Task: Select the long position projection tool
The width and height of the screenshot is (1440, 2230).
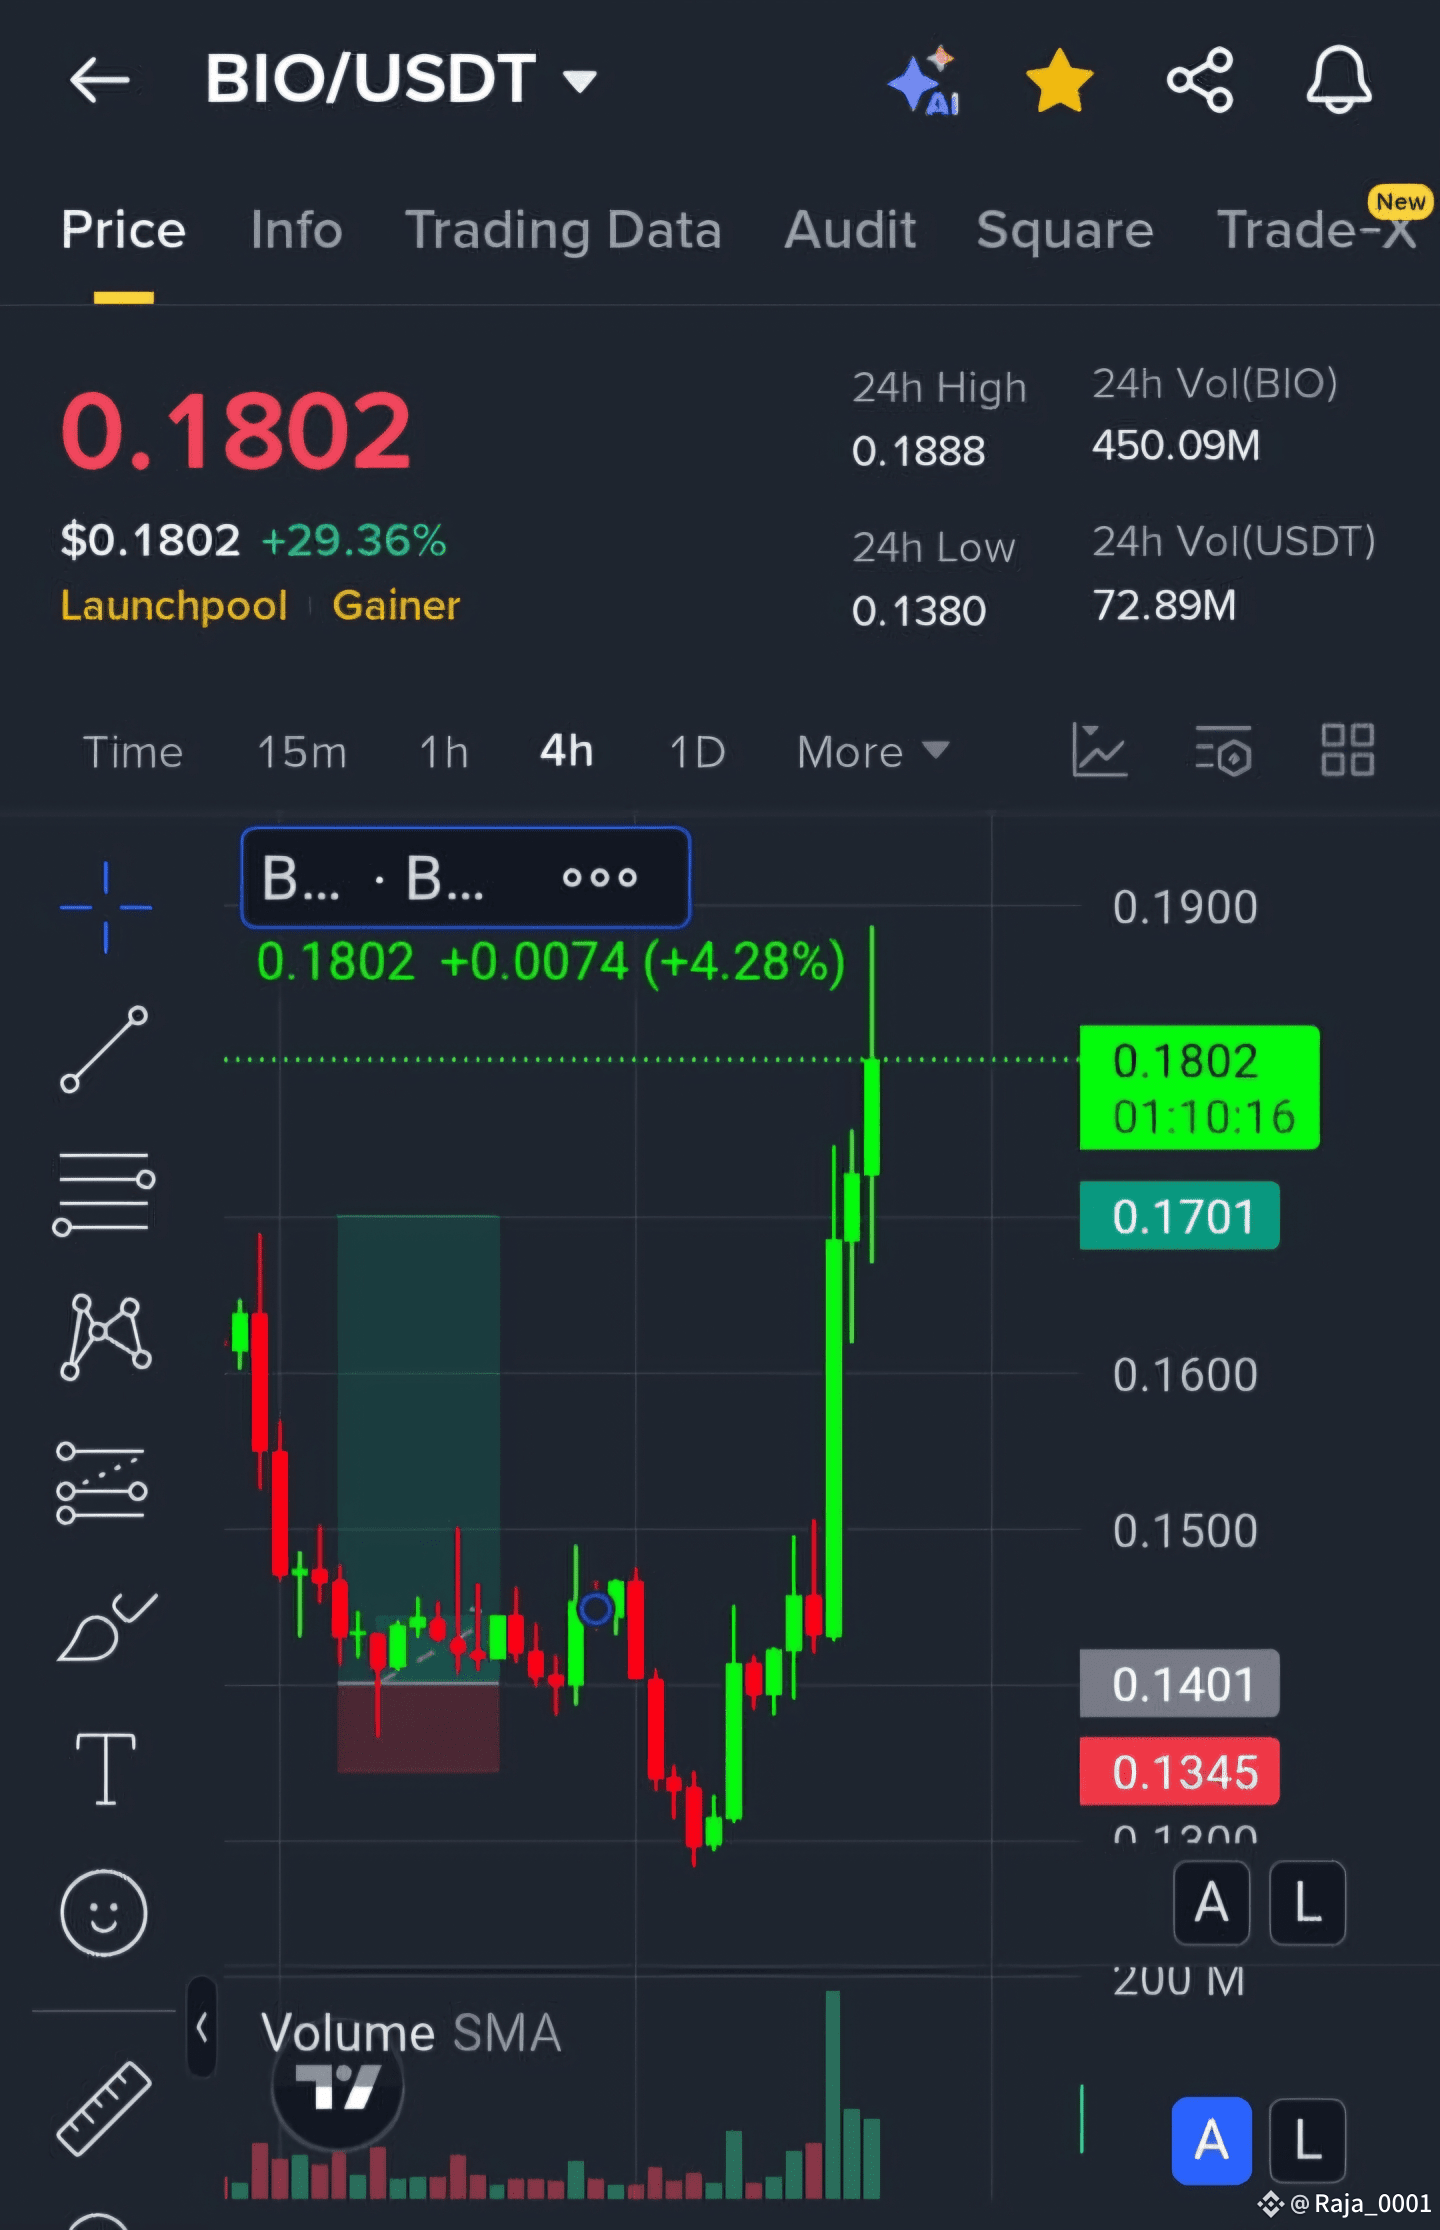Action: click(102, 1482)
